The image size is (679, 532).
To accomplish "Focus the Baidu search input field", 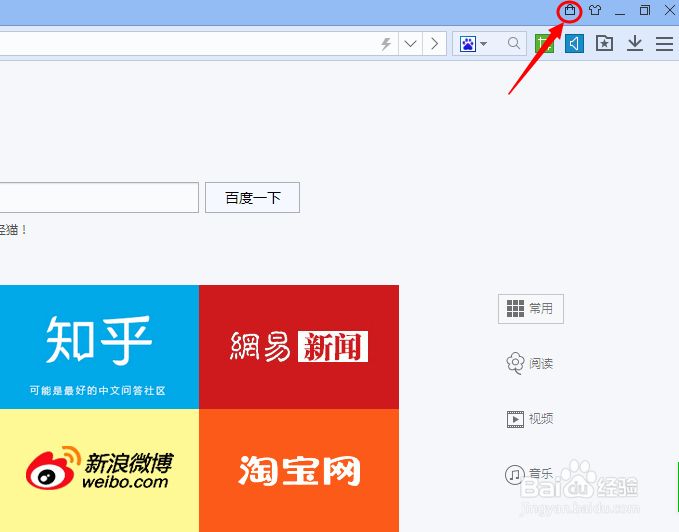I will pos(99,198).
